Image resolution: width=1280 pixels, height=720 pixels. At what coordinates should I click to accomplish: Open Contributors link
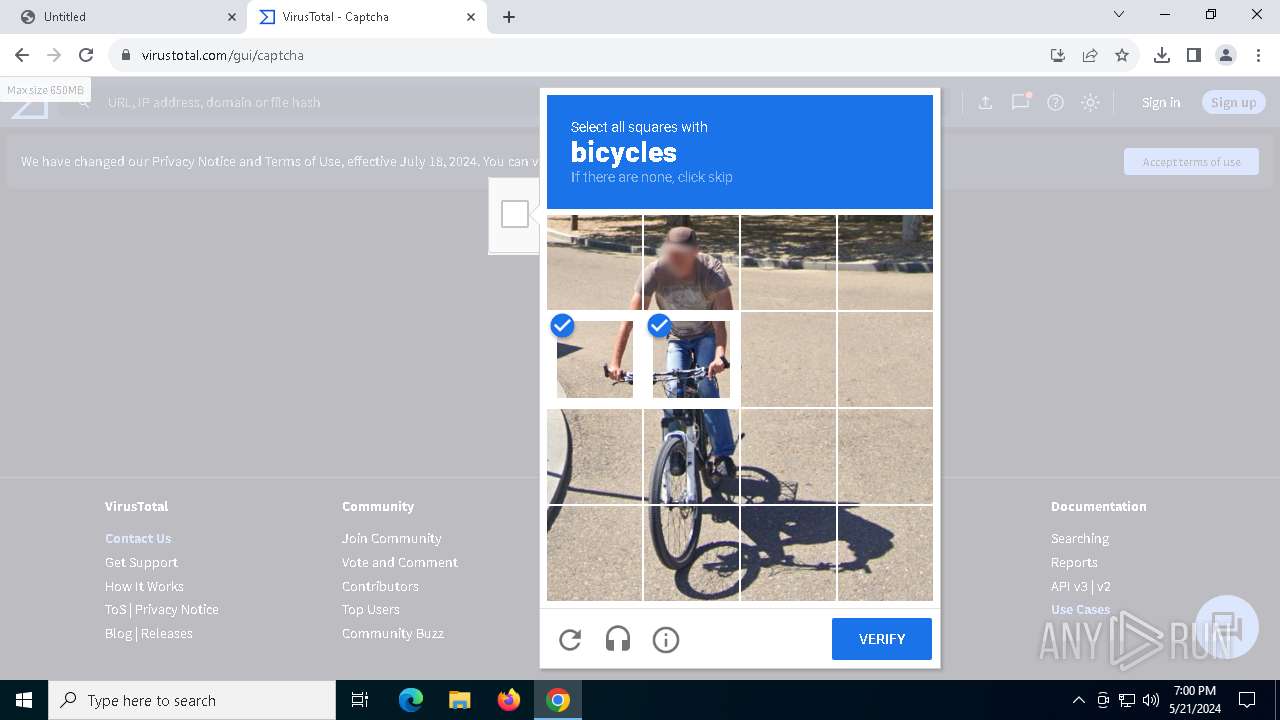click(x=380, y=586)
